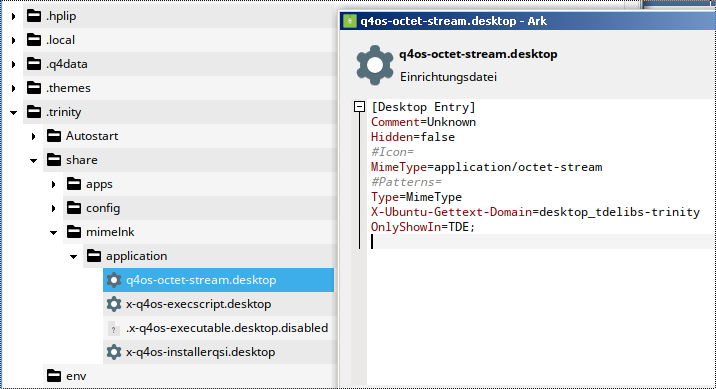Select .themes folder name
The width and height of the screenshot is (716, 389).
click(68, 88)
